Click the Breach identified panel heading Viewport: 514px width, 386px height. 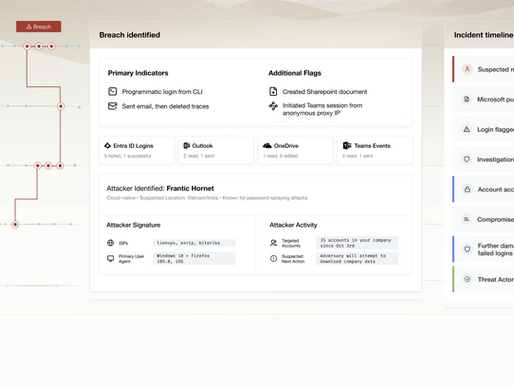(130, 35)
